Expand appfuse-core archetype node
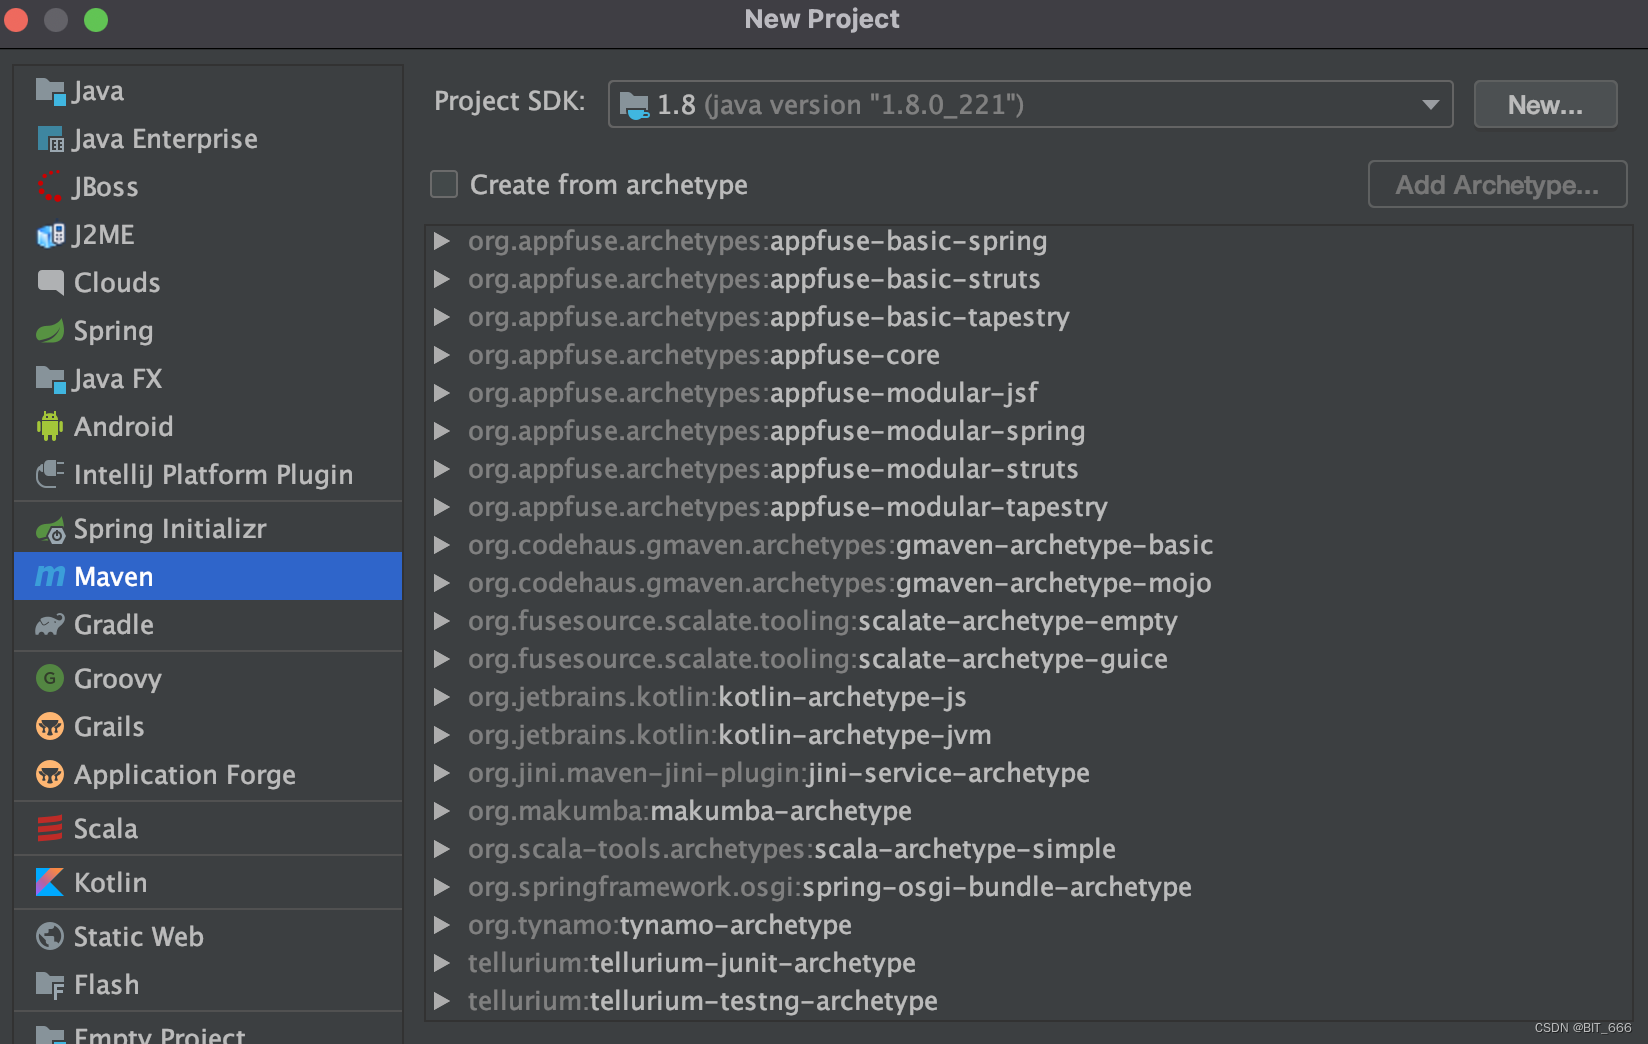This screenshot has width=1648, height=1044. [x=441, y=355]
